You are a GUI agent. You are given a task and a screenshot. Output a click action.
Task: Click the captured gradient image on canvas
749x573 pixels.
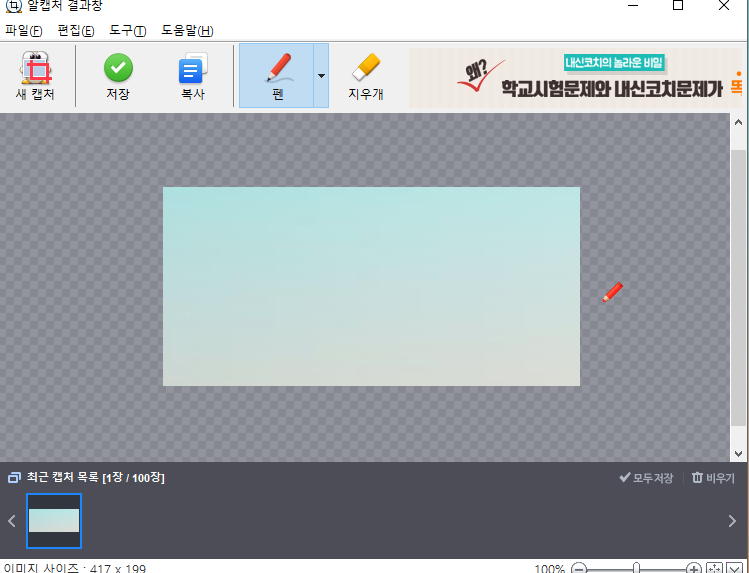tap(371, 286)
